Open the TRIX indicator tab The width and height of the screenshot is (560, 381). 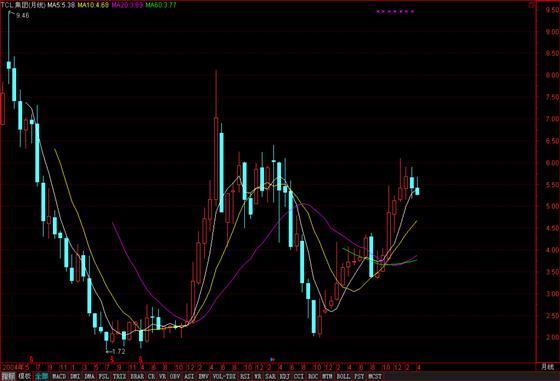[x=119, y=376]
